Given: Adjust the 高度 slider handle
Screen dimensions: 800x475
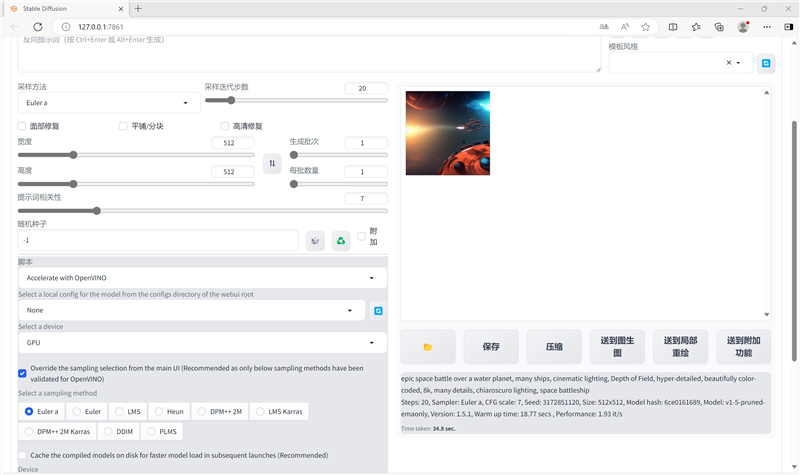Looking at the screenshot, I should (73, 184).
